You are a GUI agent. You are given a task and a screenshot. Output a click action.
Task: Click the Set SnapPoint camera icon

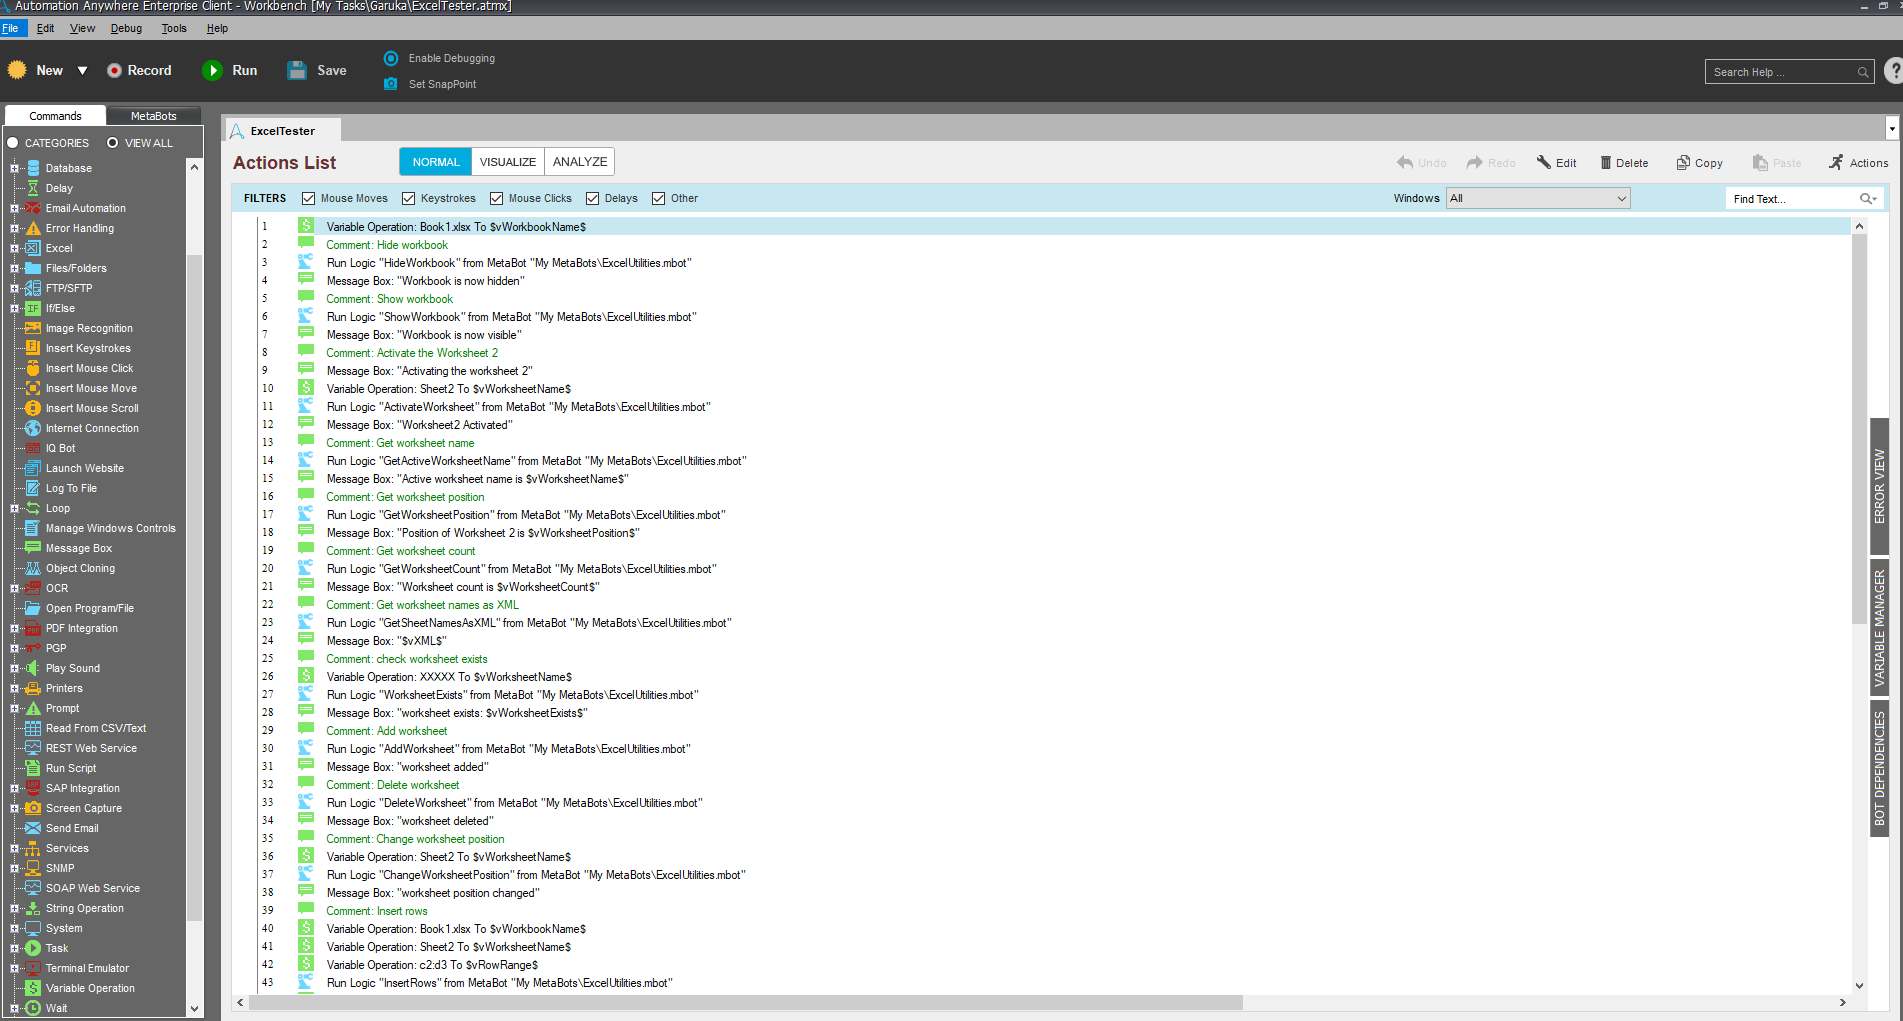point(391,84)
